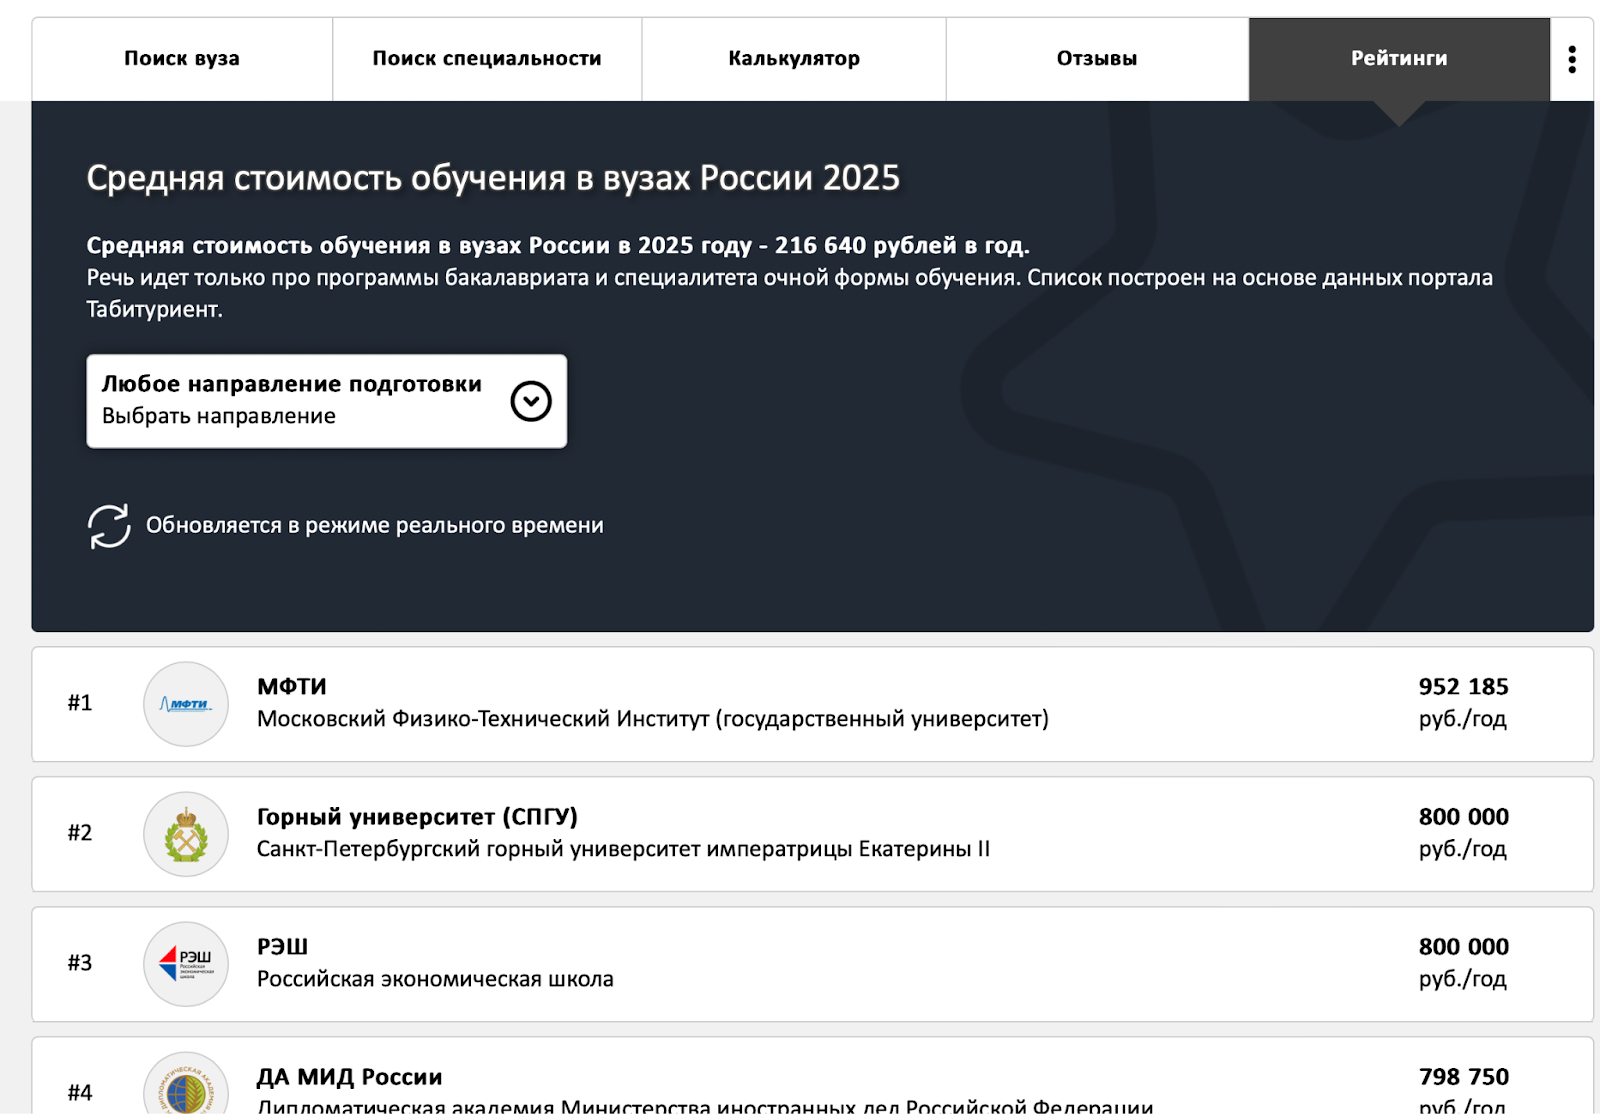
Task: Open the МФТИ logo thumbnail
Action: [186, 704]
